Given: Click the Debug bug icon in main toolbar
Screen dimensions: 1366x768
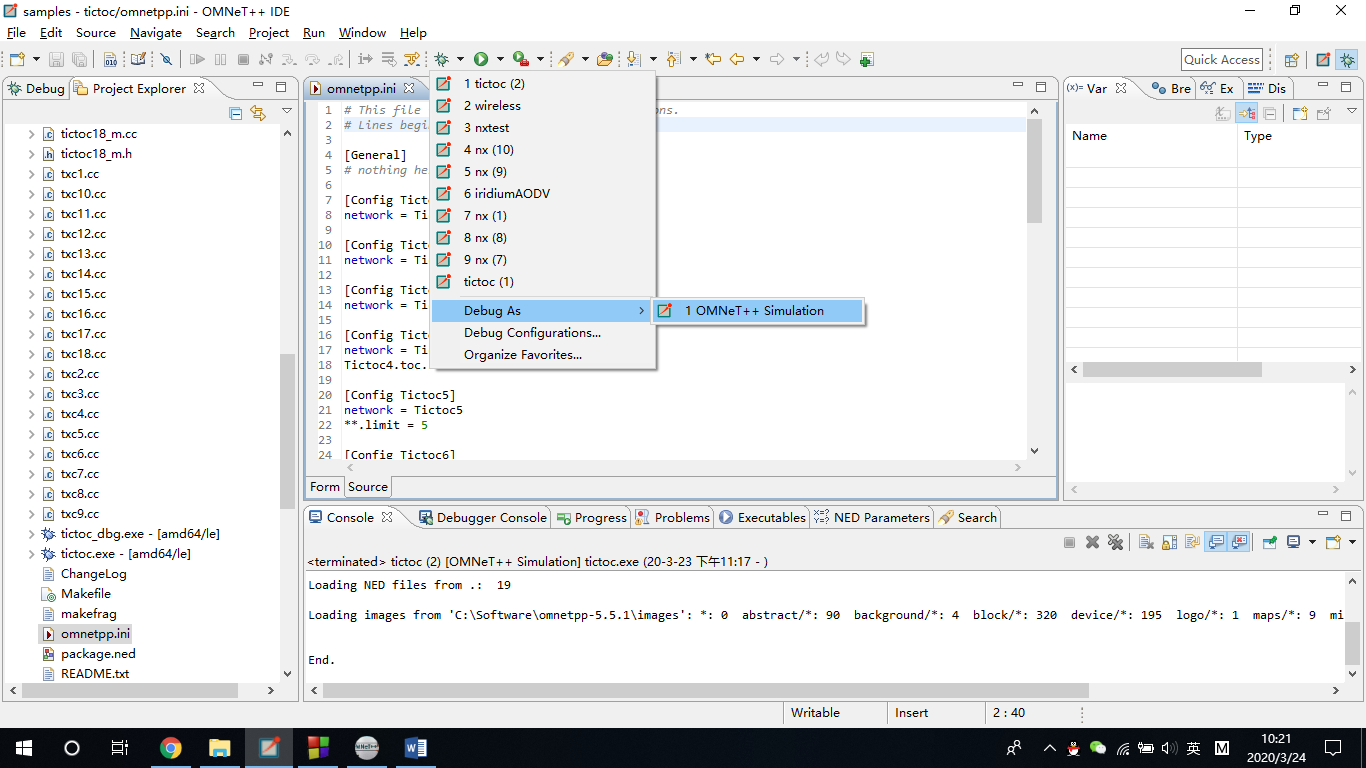Looking at the screenshot, I should coord(441,60).
